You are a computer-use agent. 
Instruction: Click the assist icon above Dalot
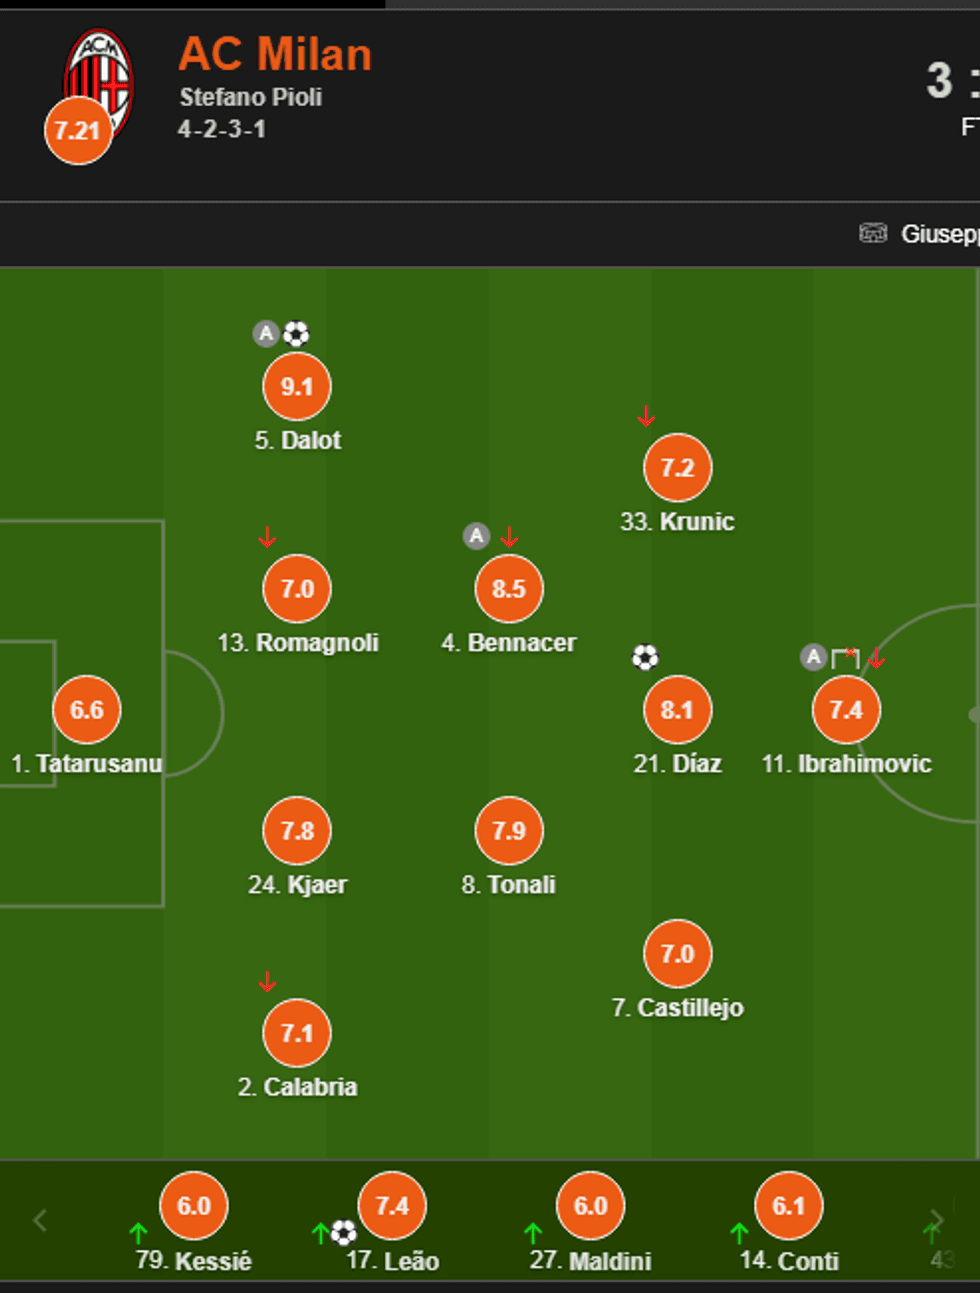pyautogui.click(x=265, y=333)
